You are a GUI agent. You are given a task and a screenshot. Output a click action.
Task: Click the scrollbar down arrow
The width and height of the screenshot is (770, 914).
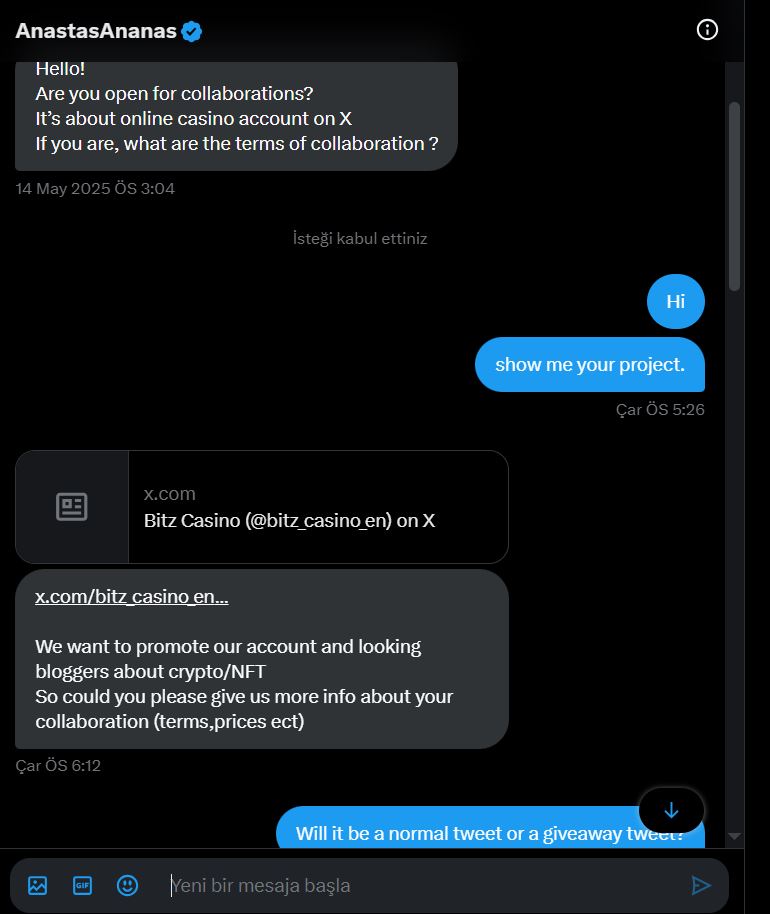(734, 836)
